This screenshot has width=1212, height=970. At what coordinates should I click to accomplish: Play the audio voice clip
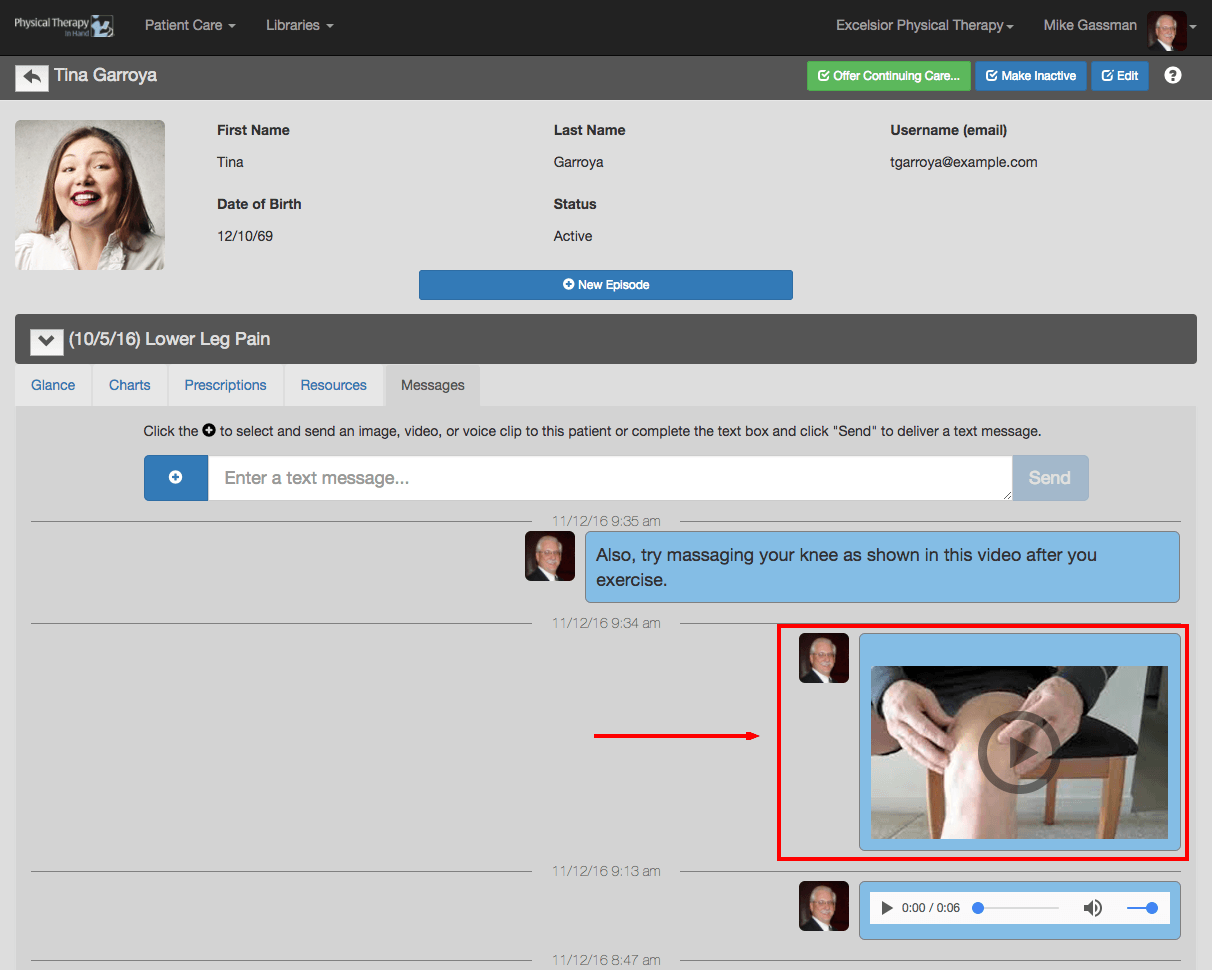pyautogui.click(x=887, y=908)
